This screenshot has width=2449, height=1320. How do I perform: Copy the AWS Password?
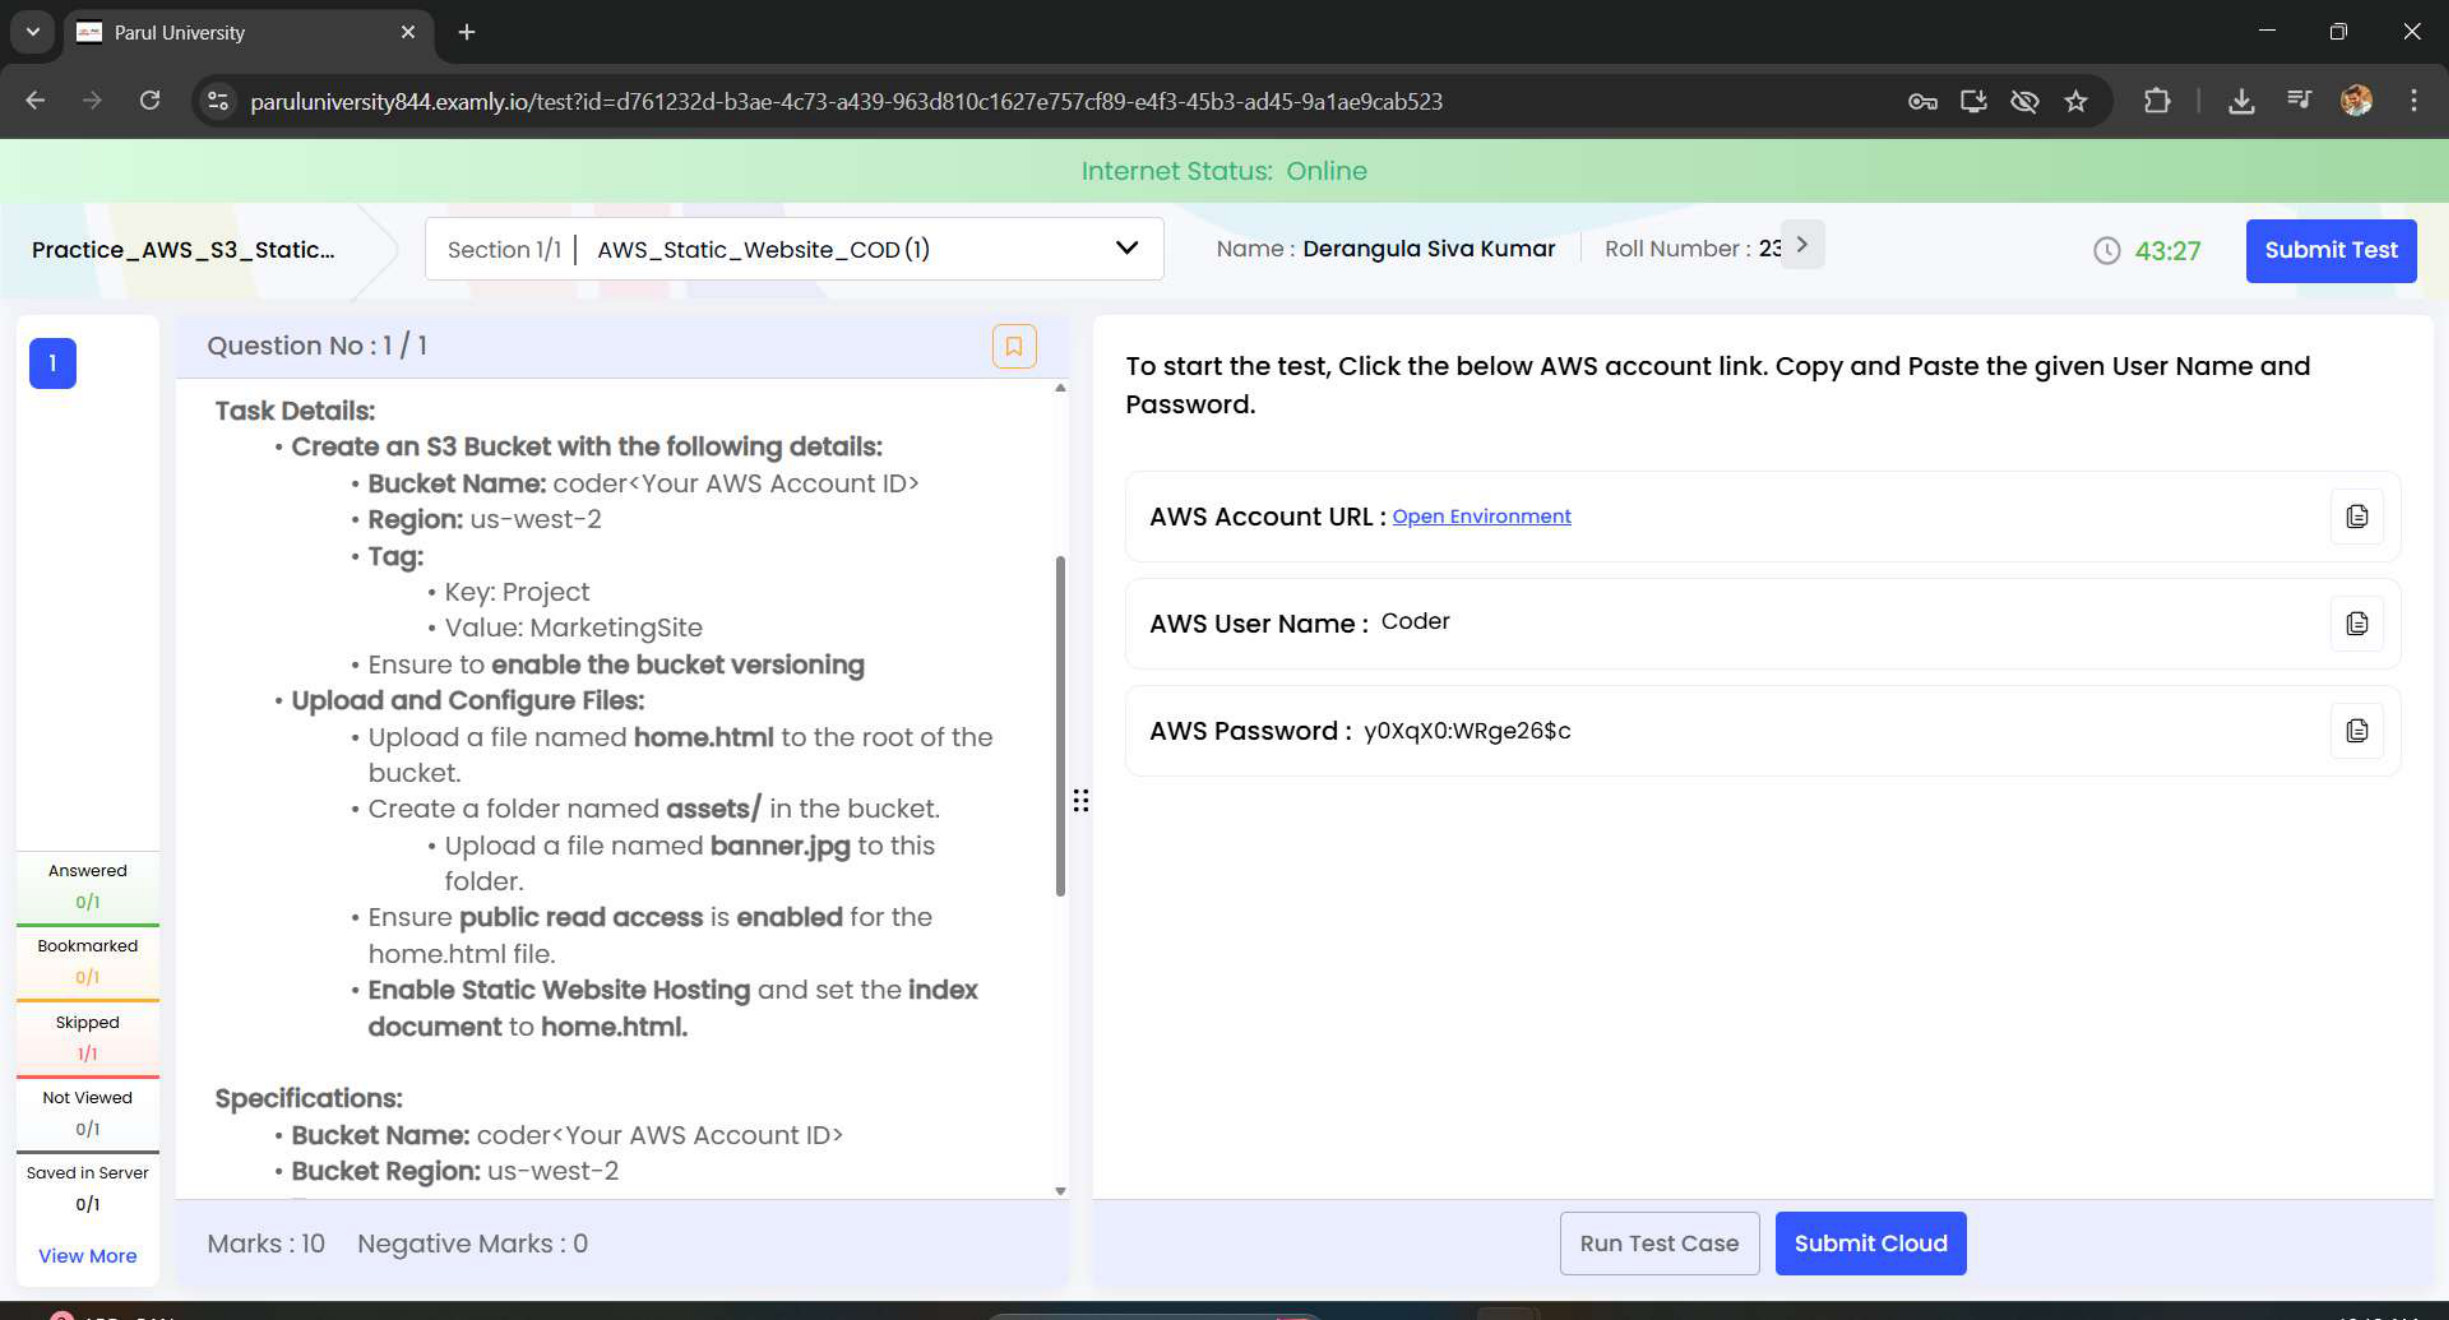[x=2356, y=730]
